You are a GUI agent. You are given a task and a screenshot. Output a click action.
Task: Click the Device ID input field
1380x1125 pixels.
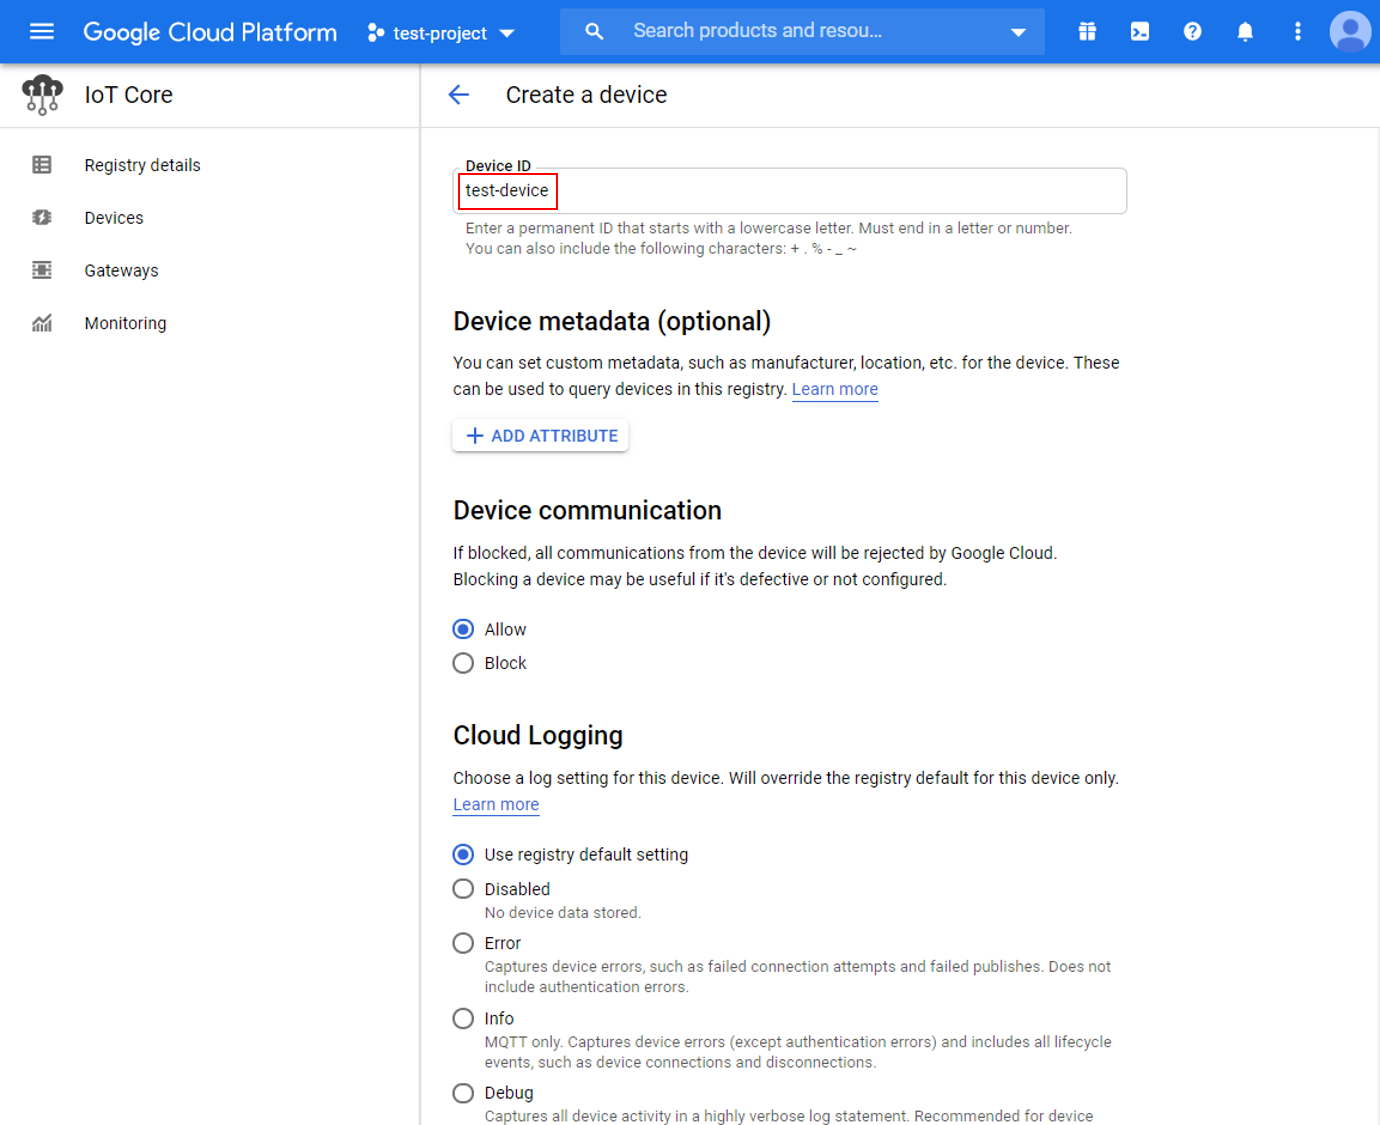pyautogui.click(x=790, y=191)
